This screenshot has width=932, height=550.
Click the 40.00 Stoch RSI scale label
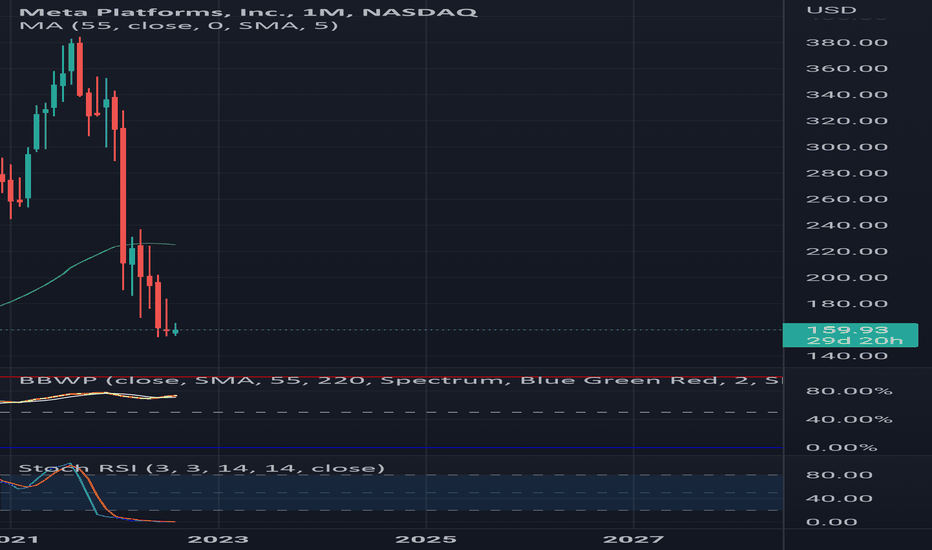pyautogui.click(x=839, y=499)
